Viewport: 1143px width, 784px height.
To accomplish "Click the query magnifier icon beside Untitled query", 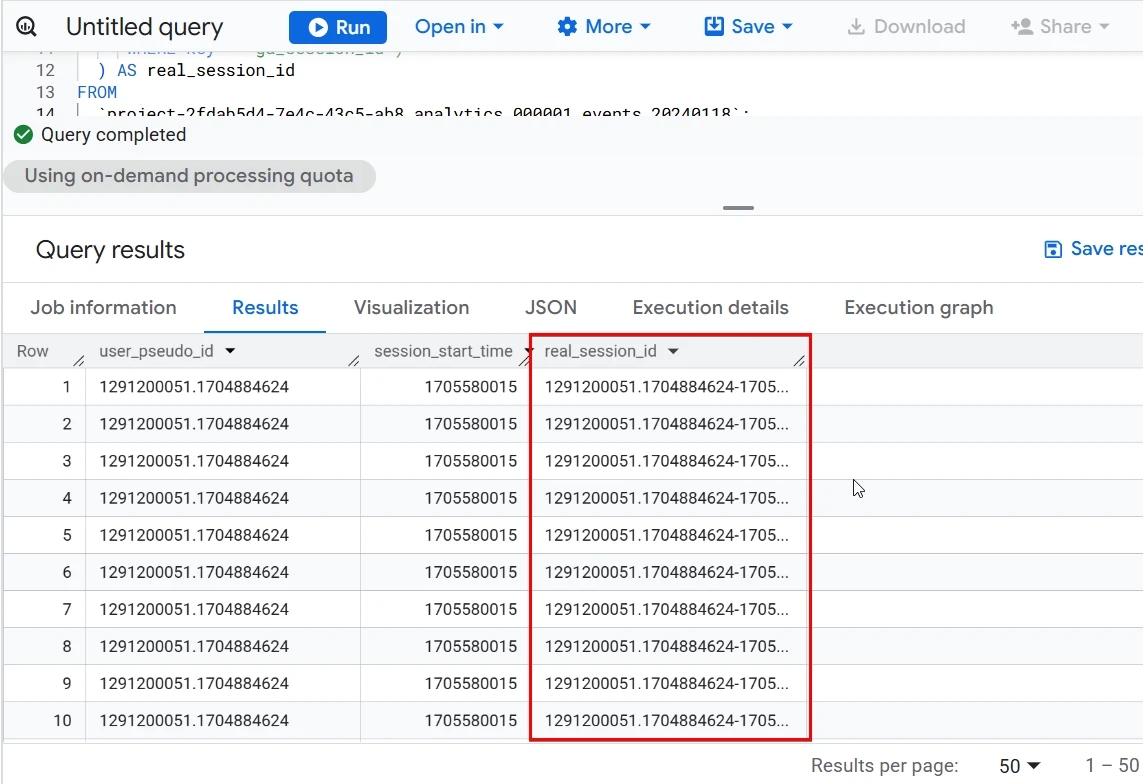I will point(26,27).
